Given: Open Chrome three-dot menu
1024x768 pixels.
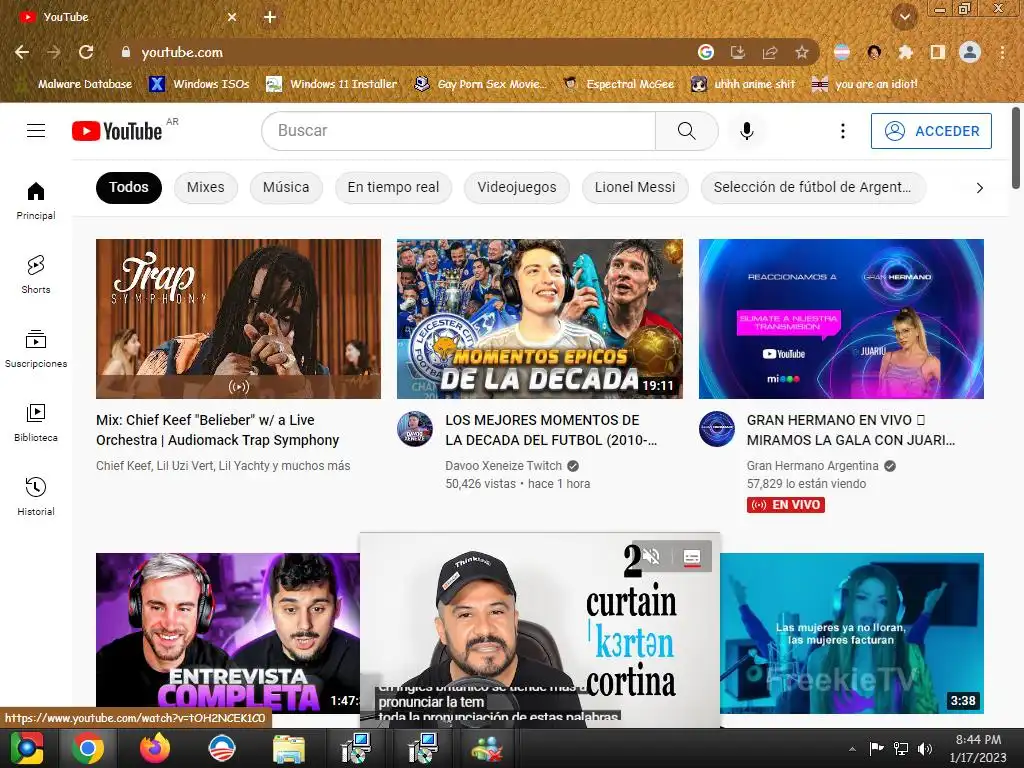Looking at the screenshot, I should [x=1002, y=52].
